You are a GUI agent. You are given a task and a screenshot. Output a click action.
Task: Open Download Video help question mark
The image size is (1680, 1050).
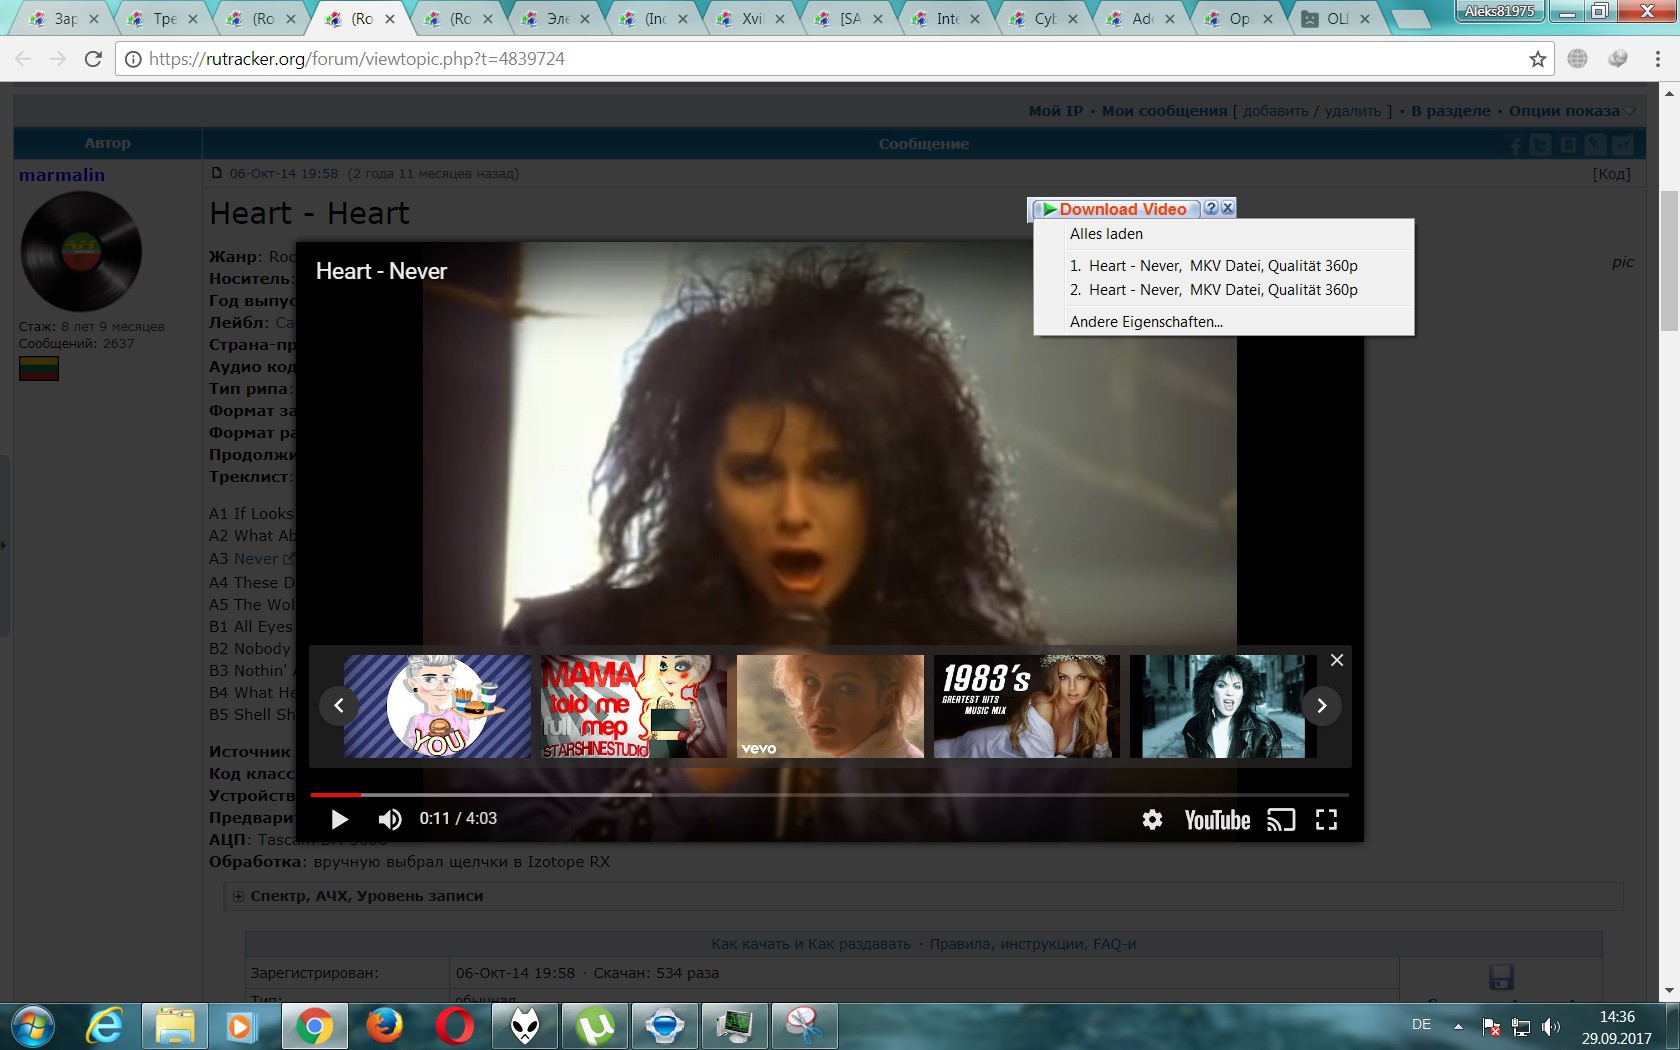coord(1211,208)
